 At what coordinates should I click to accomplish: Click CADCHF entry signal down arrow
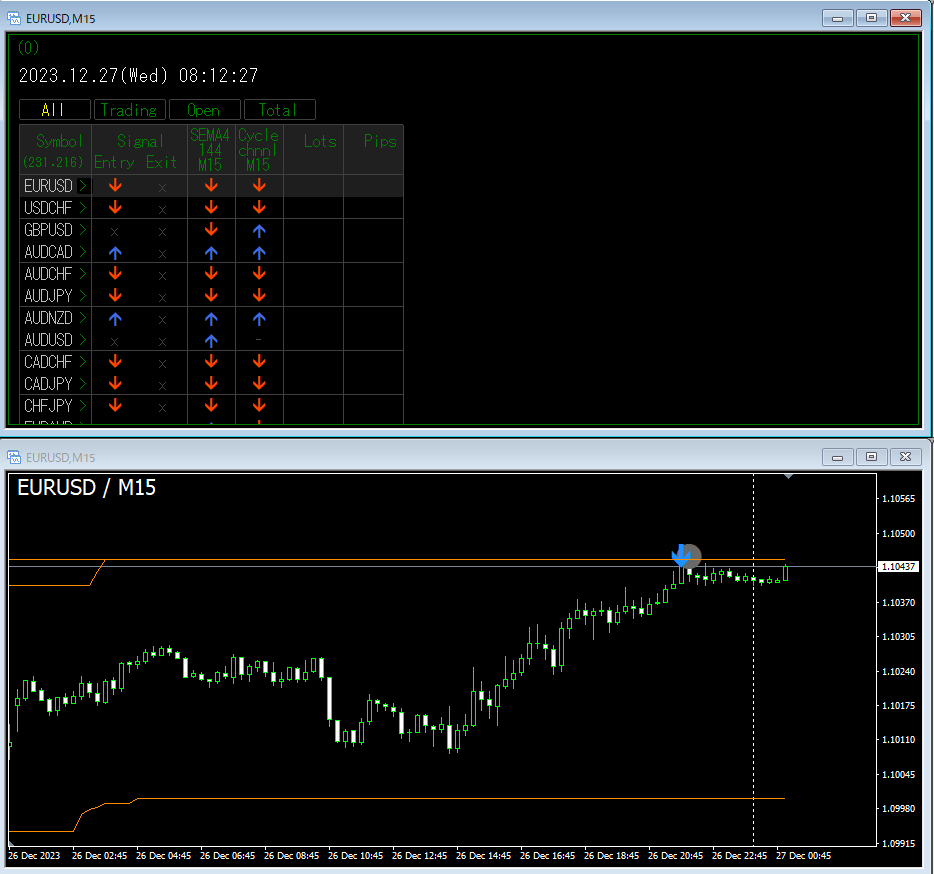115,362
